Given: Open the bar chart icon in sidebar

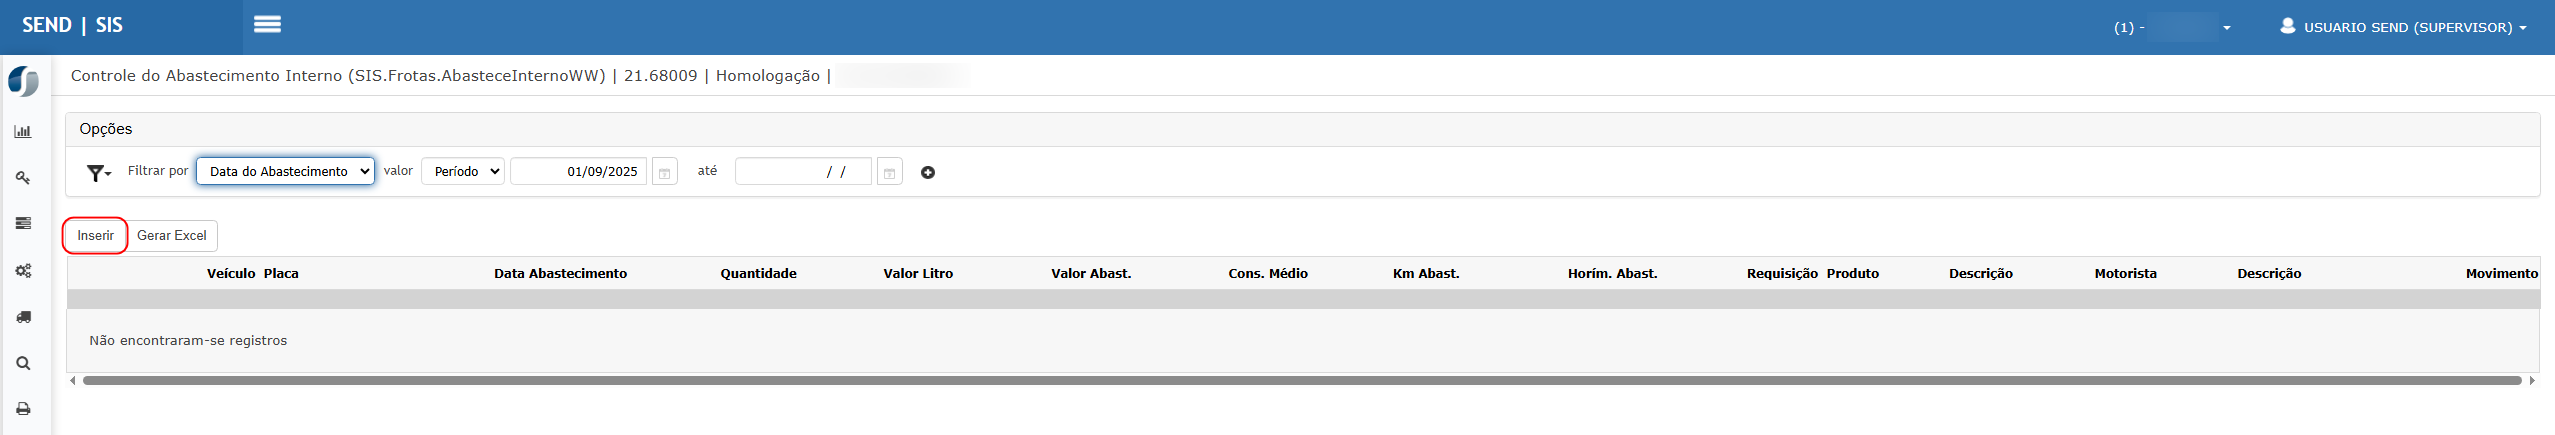Looking at the screenshot, I should [x=23, y=131].
